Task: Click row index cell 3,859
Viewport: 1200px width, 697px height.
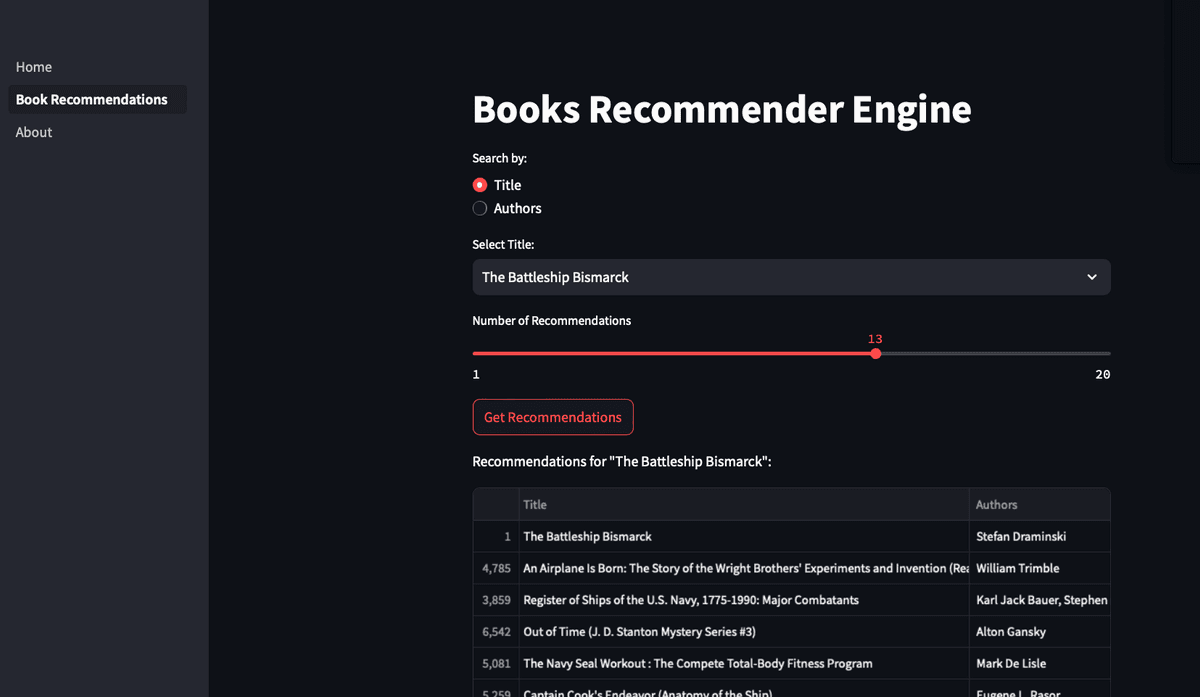Action: click(x=496, y=600)
